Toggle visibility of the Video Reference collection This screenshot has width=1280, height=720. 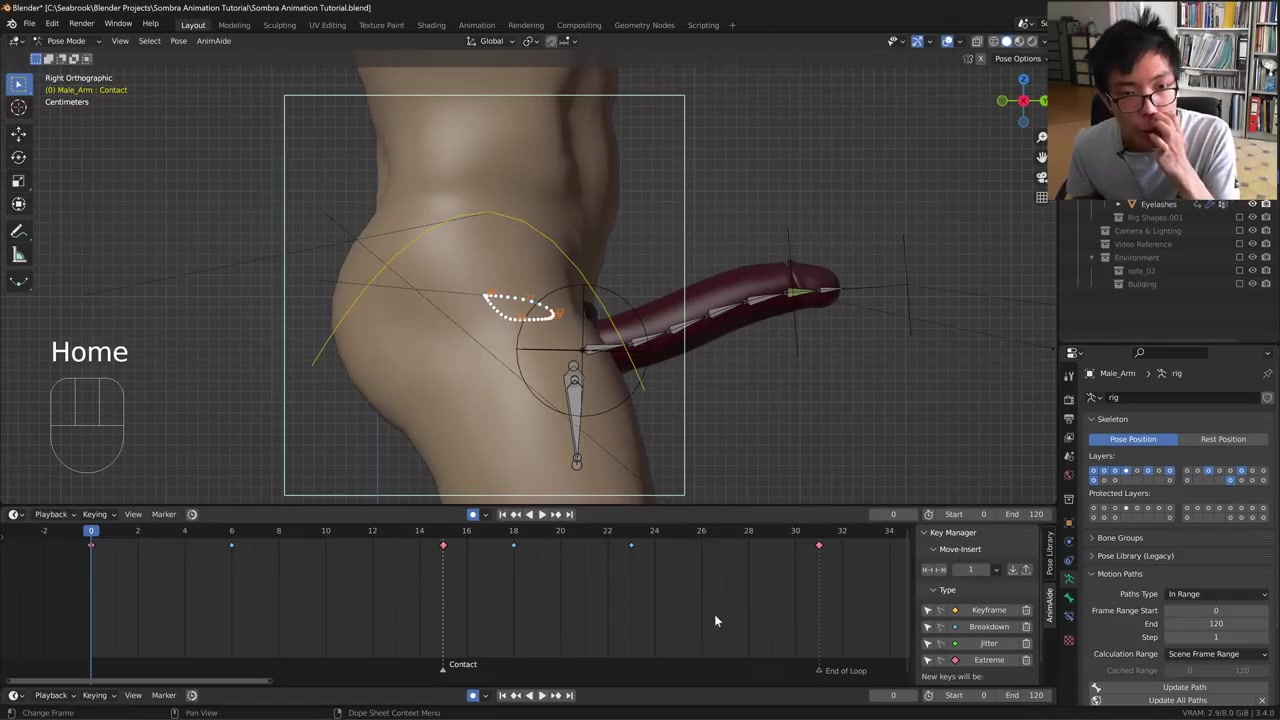point(1252,244)
